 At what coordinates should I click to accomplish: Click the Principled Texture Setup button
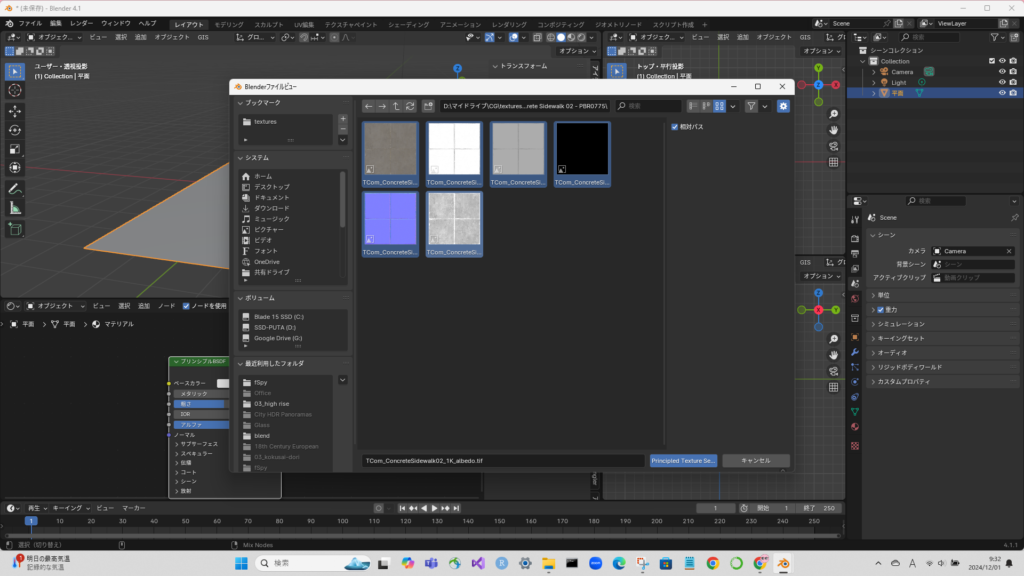coord(683,461)
